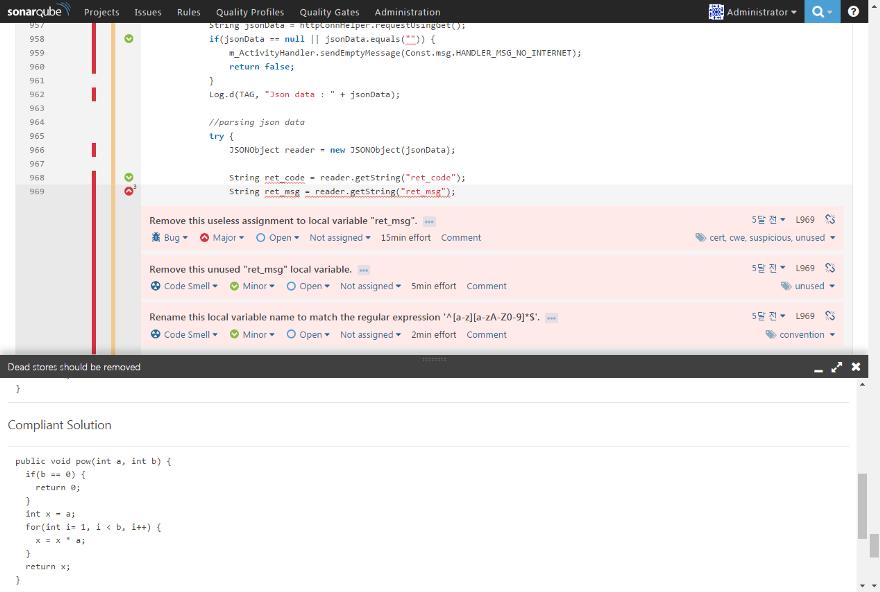Edit cert, cwe, suspicious, unused tags dropdown

[x=772, y=237]
